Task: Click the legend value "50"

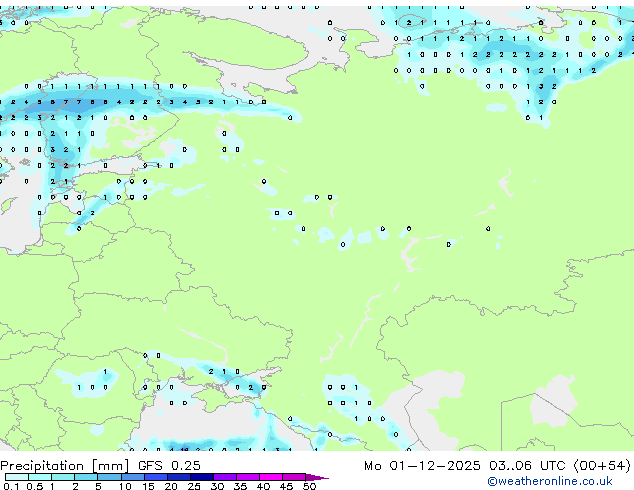Action: coord(309,486)
